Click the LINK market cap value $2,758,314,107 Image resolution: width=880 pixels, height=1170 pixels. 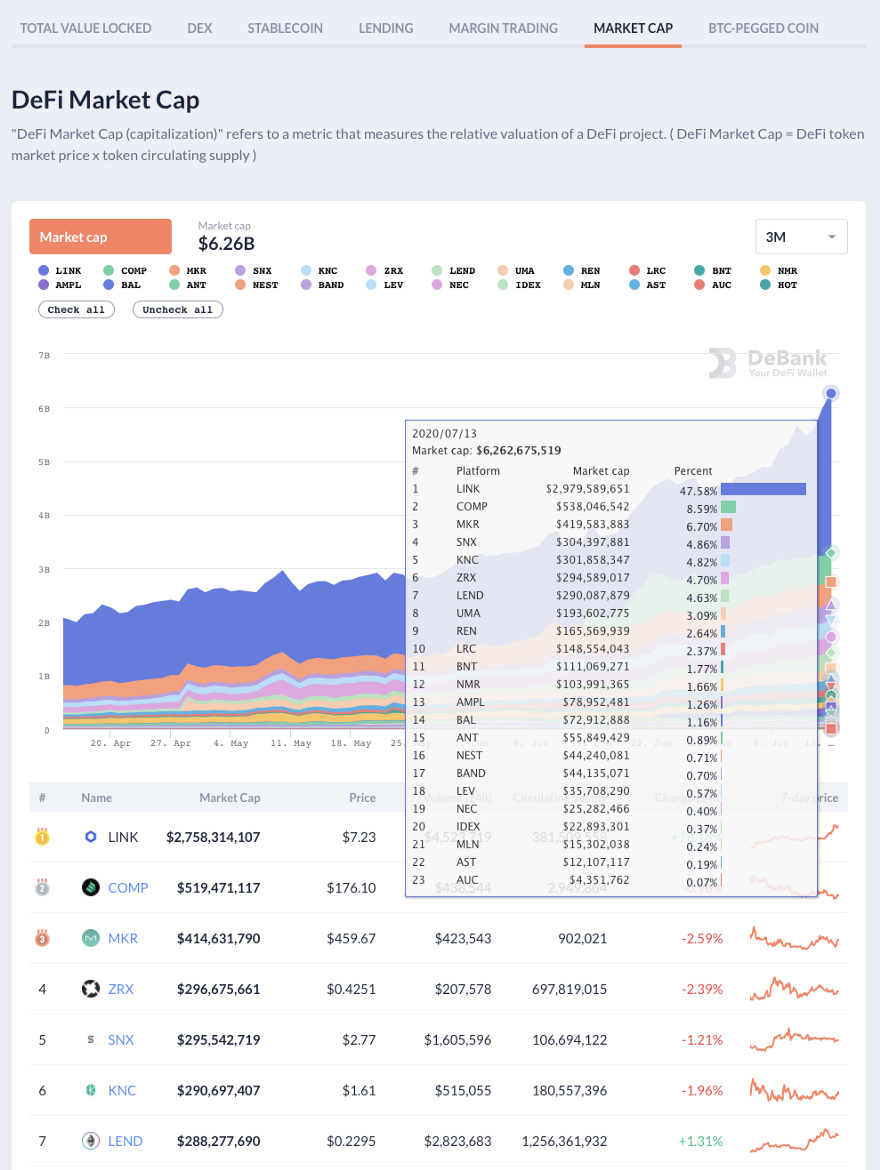(x=213, y=837)
